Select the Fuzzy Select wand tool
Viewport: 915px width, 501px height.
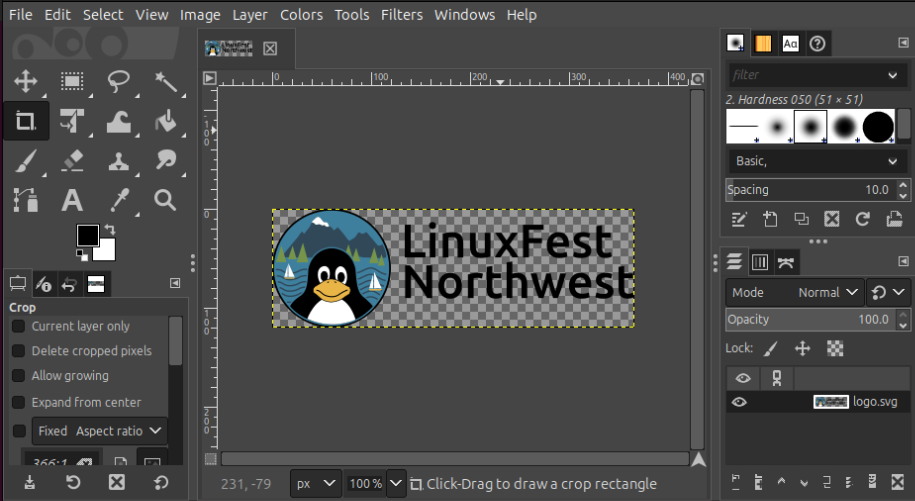pos(166,81)
